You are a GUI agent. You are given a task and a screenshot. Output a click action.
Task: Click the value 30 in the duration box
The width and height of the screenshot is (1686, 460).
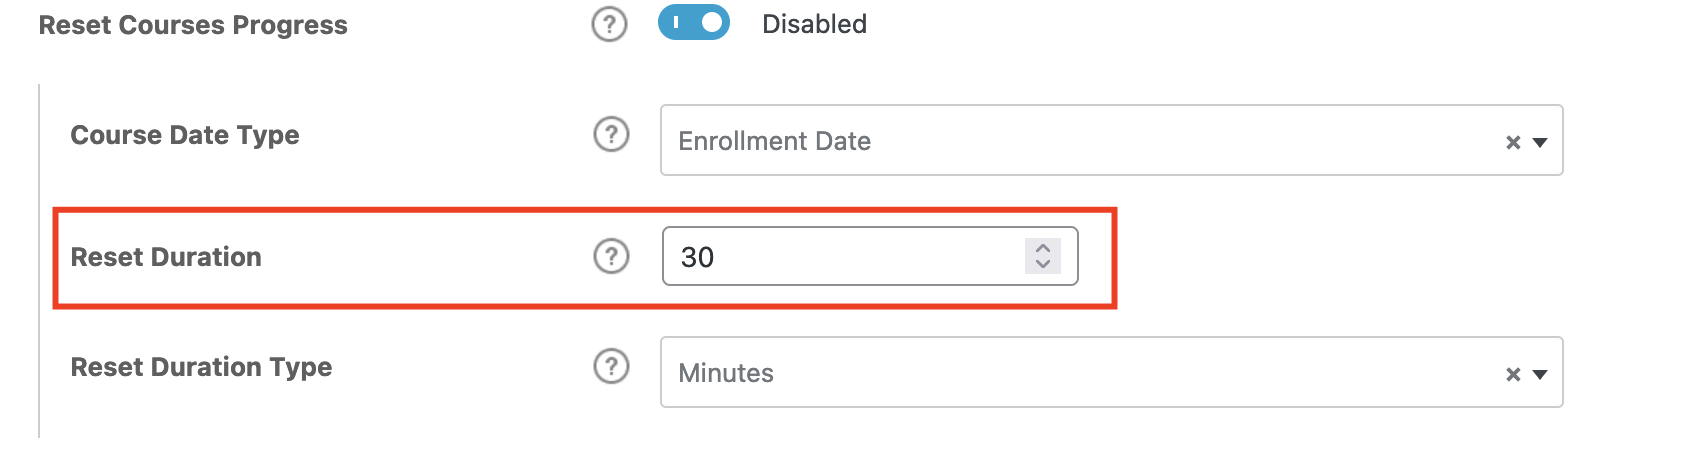point(697,257)
